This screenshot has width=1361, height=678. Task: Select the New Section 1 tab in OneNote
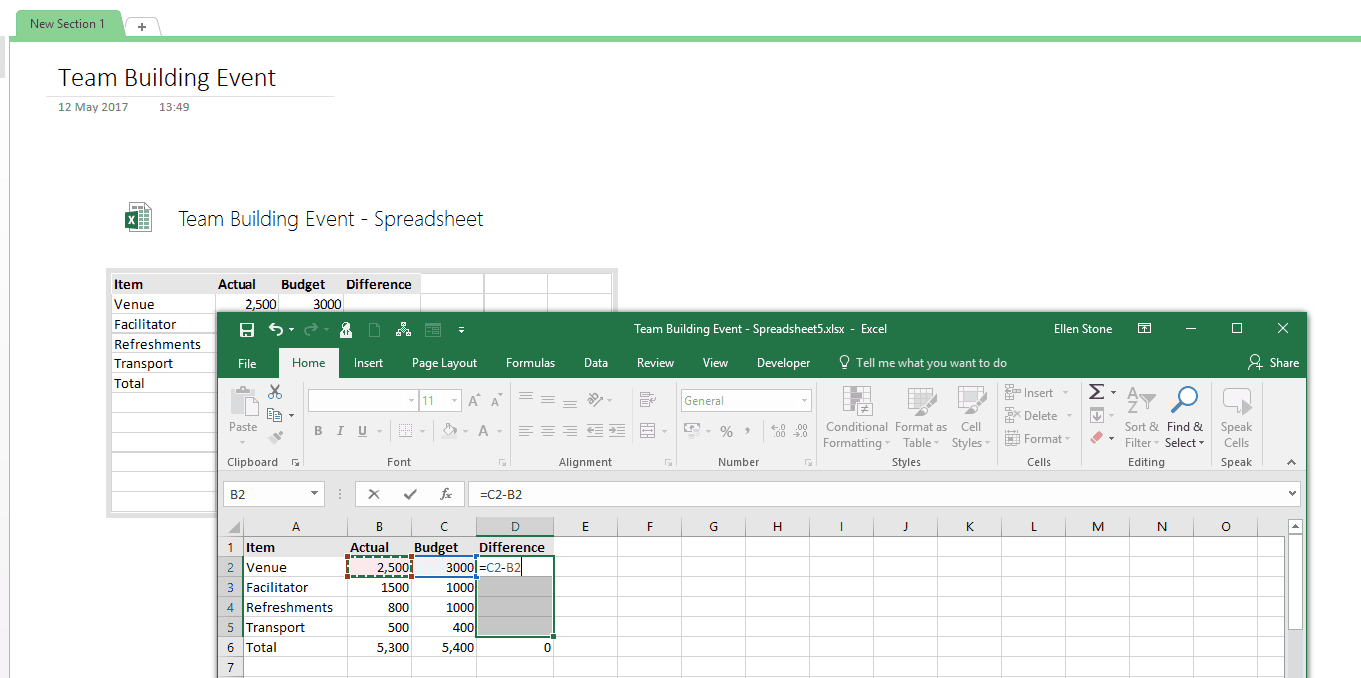[67, 24]
